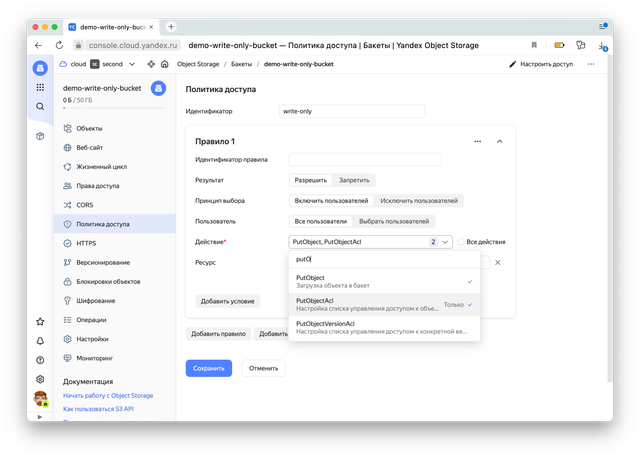Open notifications bell icon in the left rail
This screenshot has width=640, height=457.
[x=40, y=341]
